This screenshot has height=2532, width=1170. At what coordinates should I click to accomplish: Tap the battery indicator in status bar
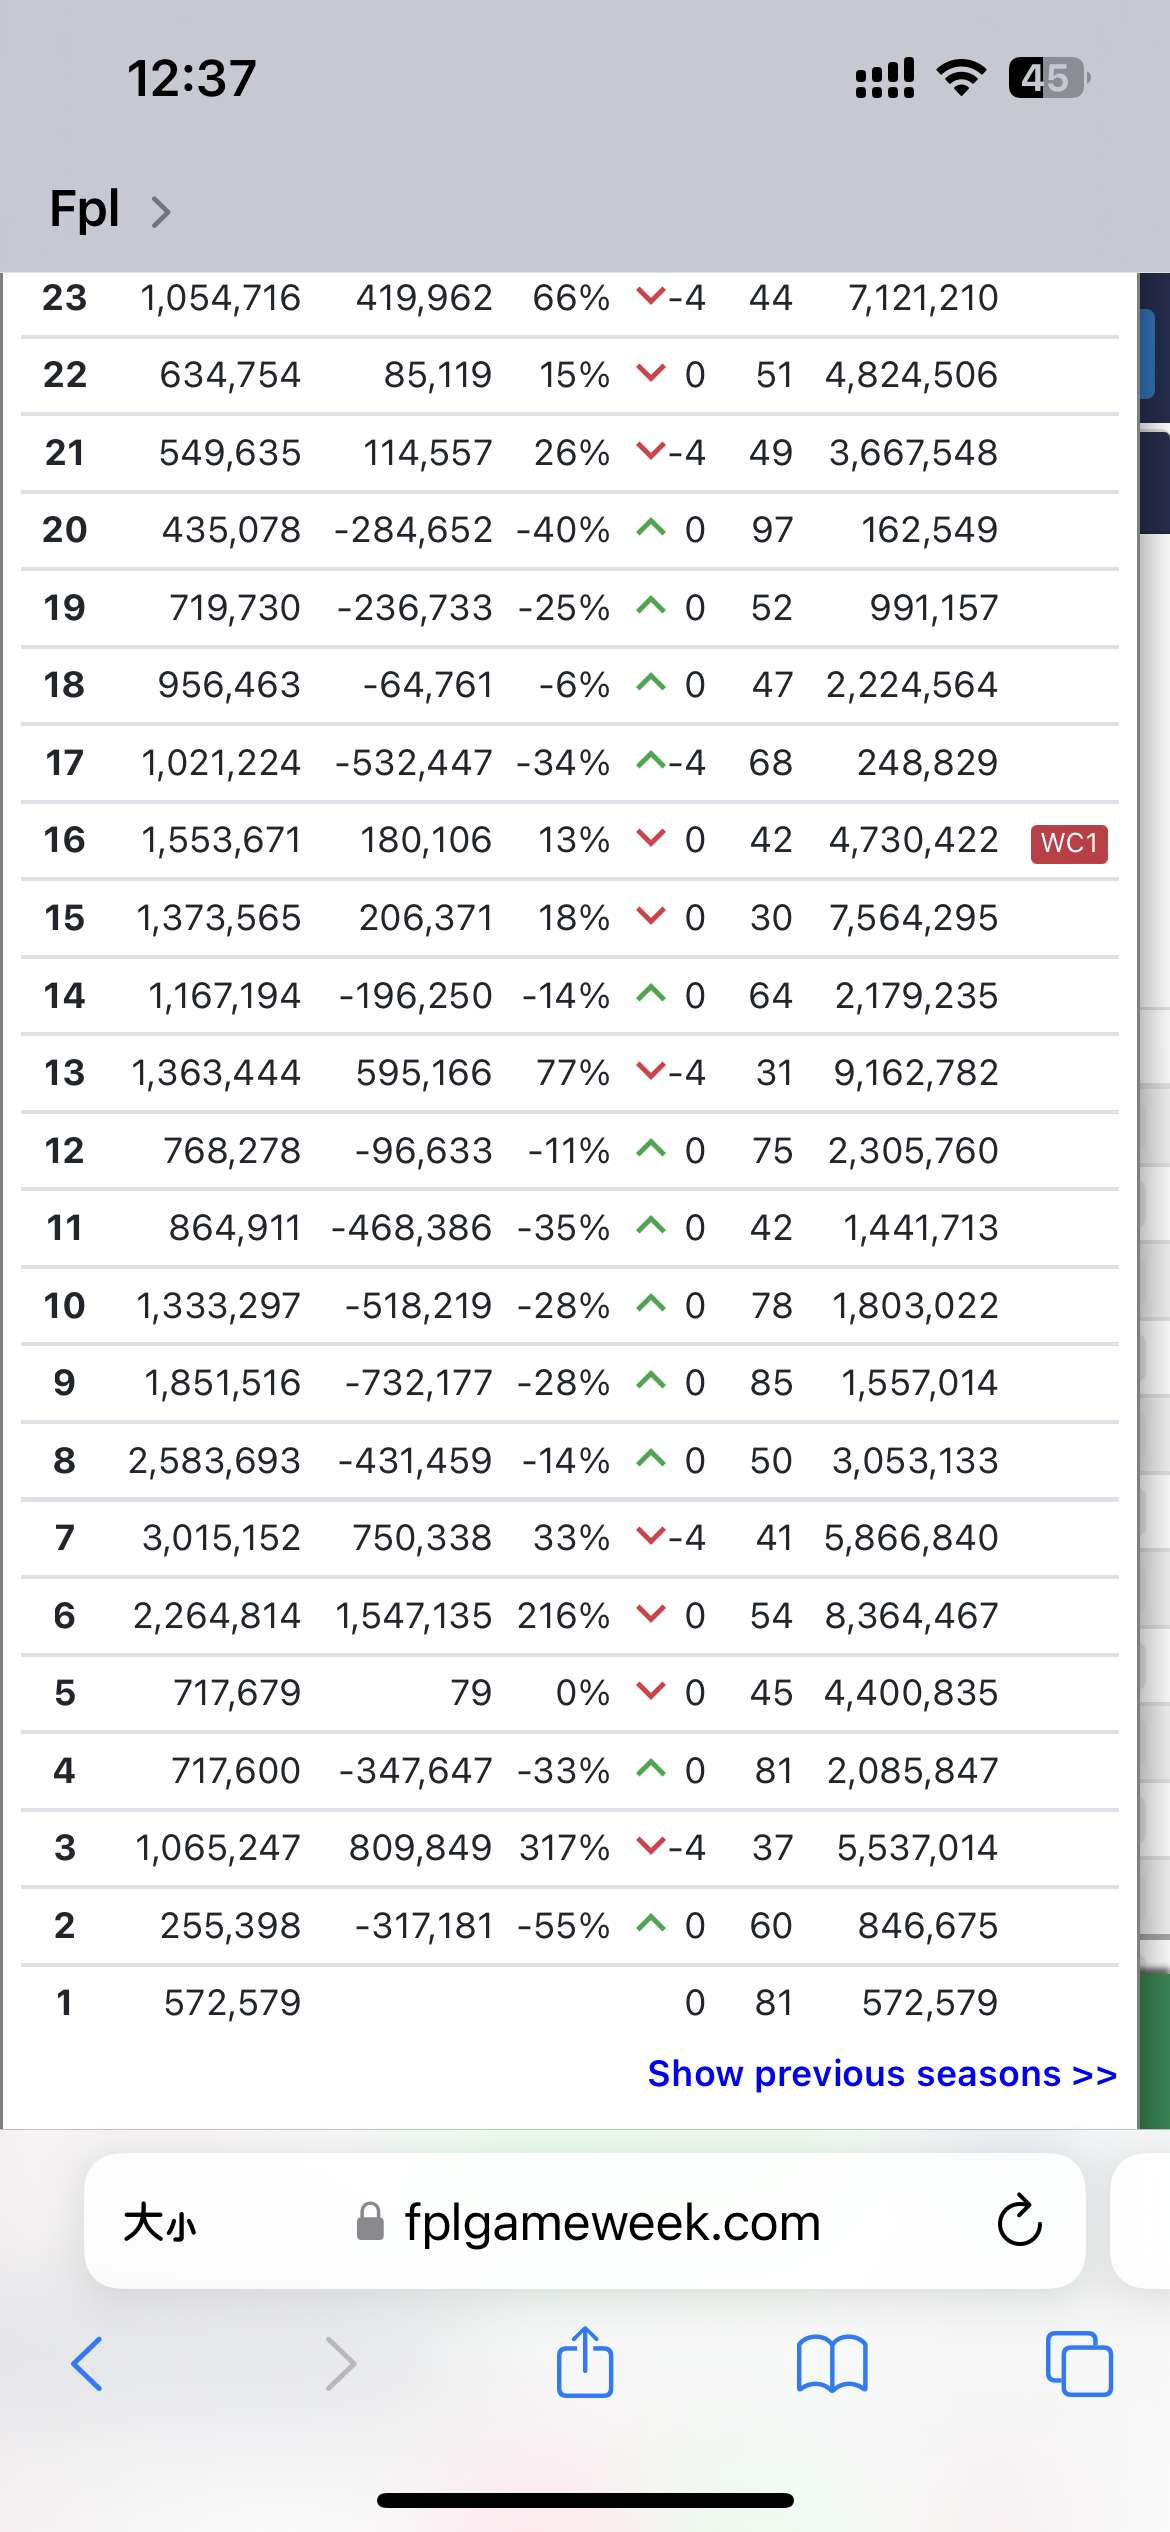1048,78
